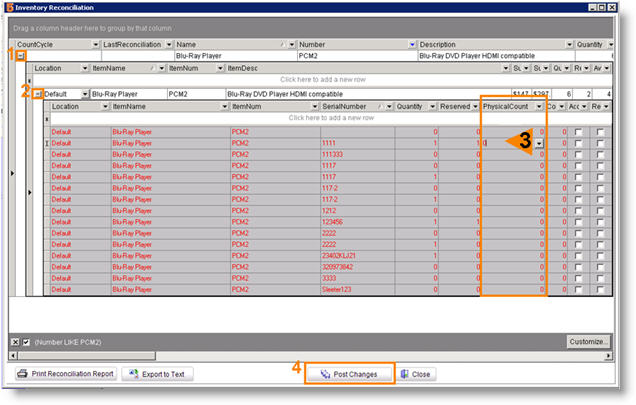Toggle first checkbox in serial 111333 row
Screen dimensions: 636x405
click(x=578, y=155)
